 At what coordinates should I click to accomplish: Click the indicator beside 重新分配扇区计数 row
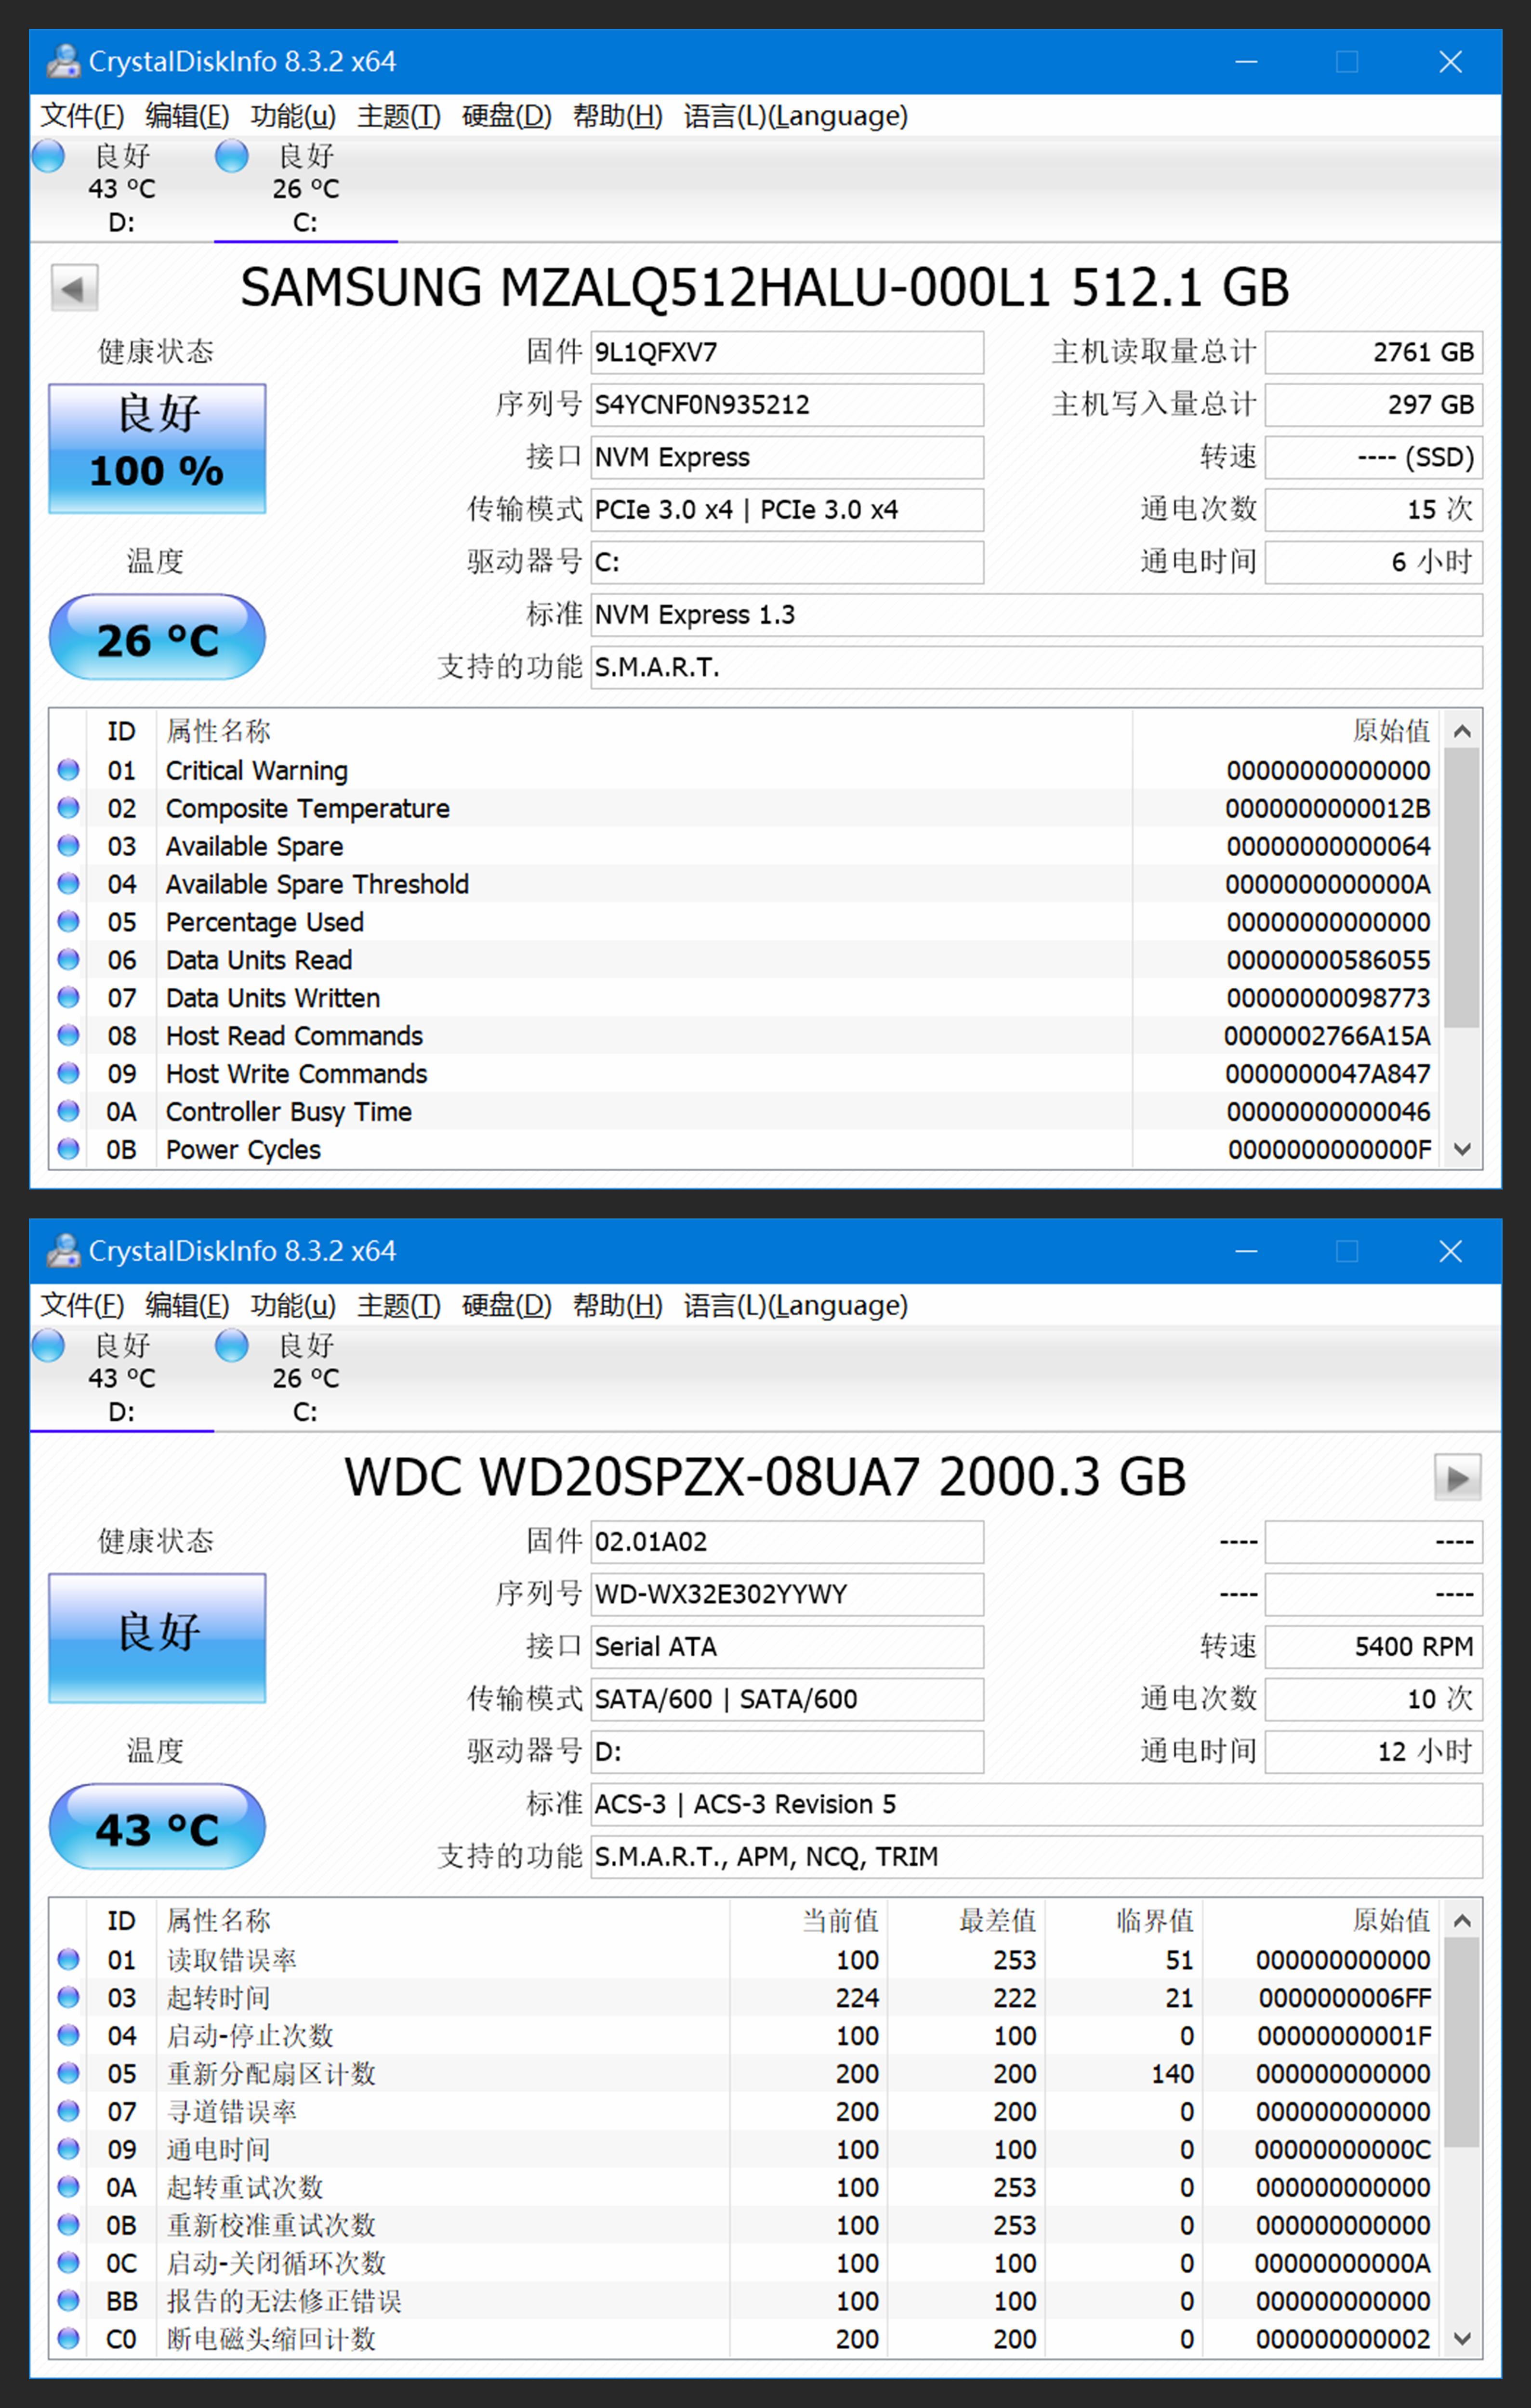pos(68,2073)
